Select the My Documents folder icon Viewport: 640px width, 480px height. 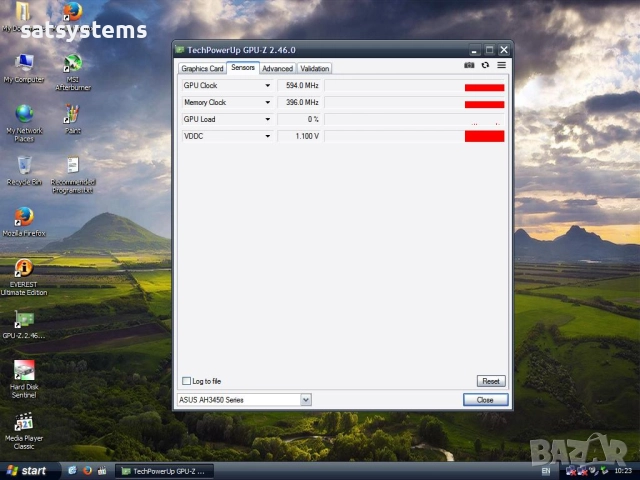point(22,16)
